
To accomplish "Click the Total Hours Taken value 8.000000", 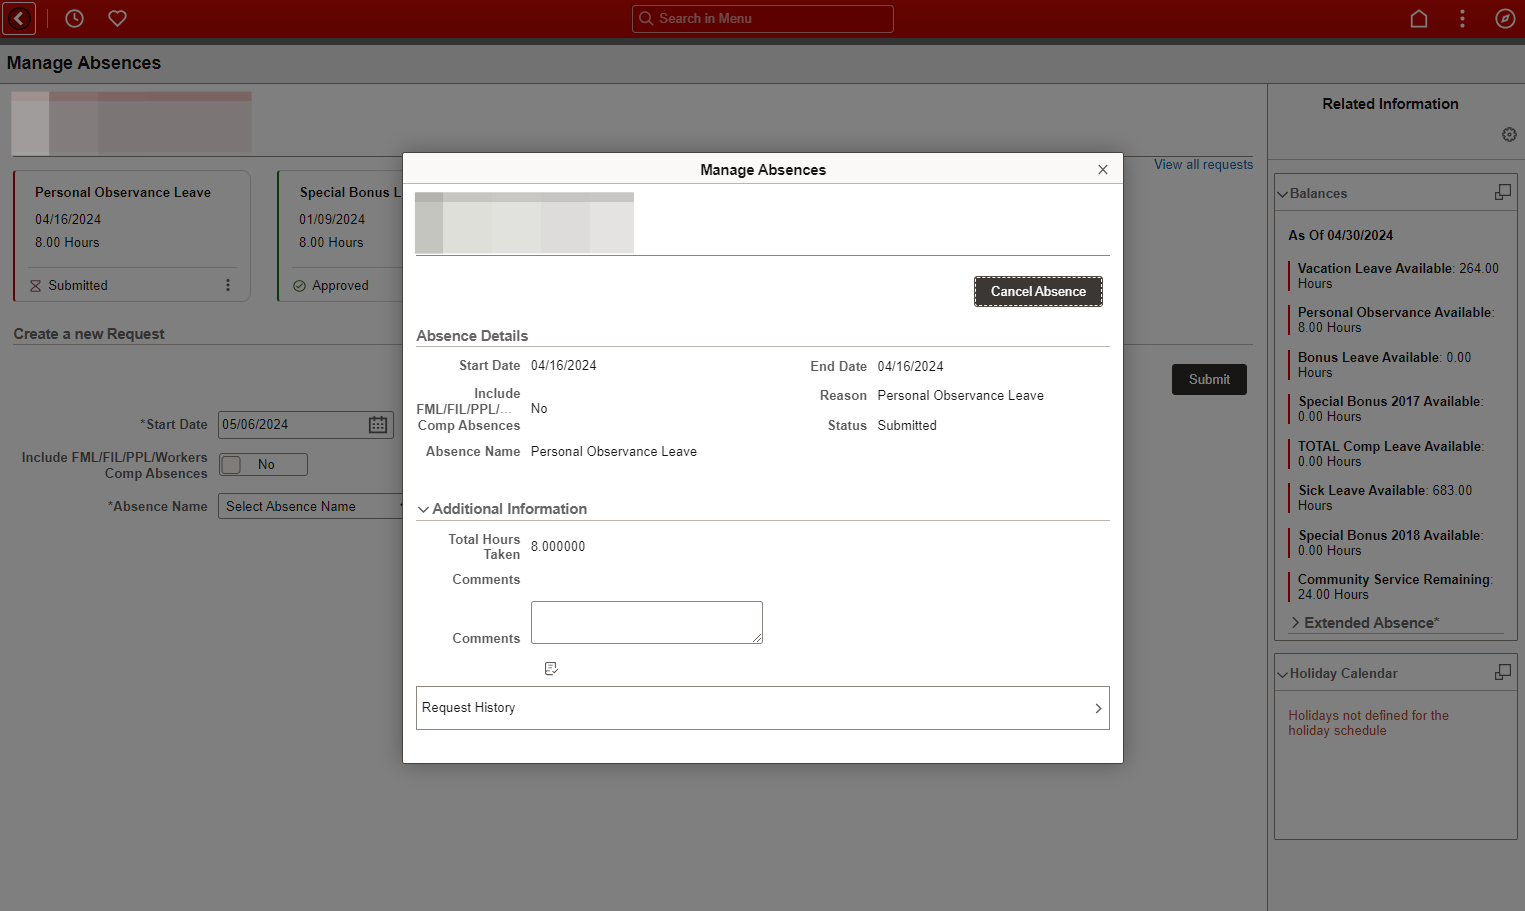I will pyautogui.click(x=558, y=546).
